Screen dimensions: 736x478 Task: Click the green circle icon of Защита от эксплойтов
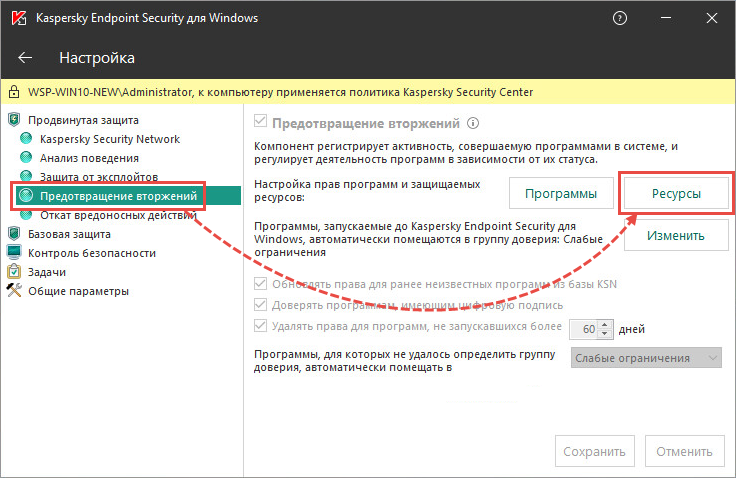tap(26, 176)
